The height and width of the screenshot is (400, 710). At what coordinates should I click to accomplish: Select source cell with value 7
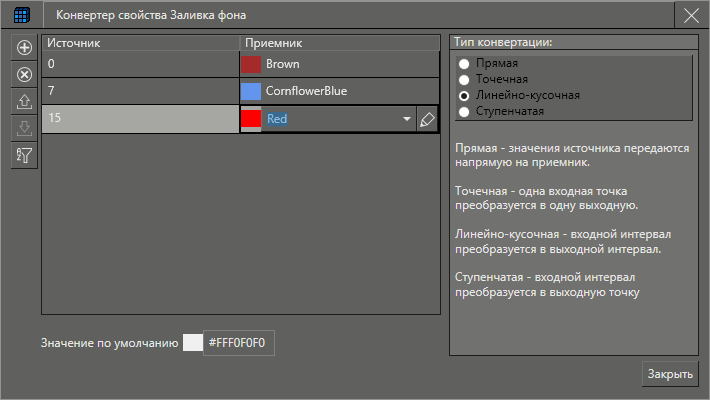point(140,91)
